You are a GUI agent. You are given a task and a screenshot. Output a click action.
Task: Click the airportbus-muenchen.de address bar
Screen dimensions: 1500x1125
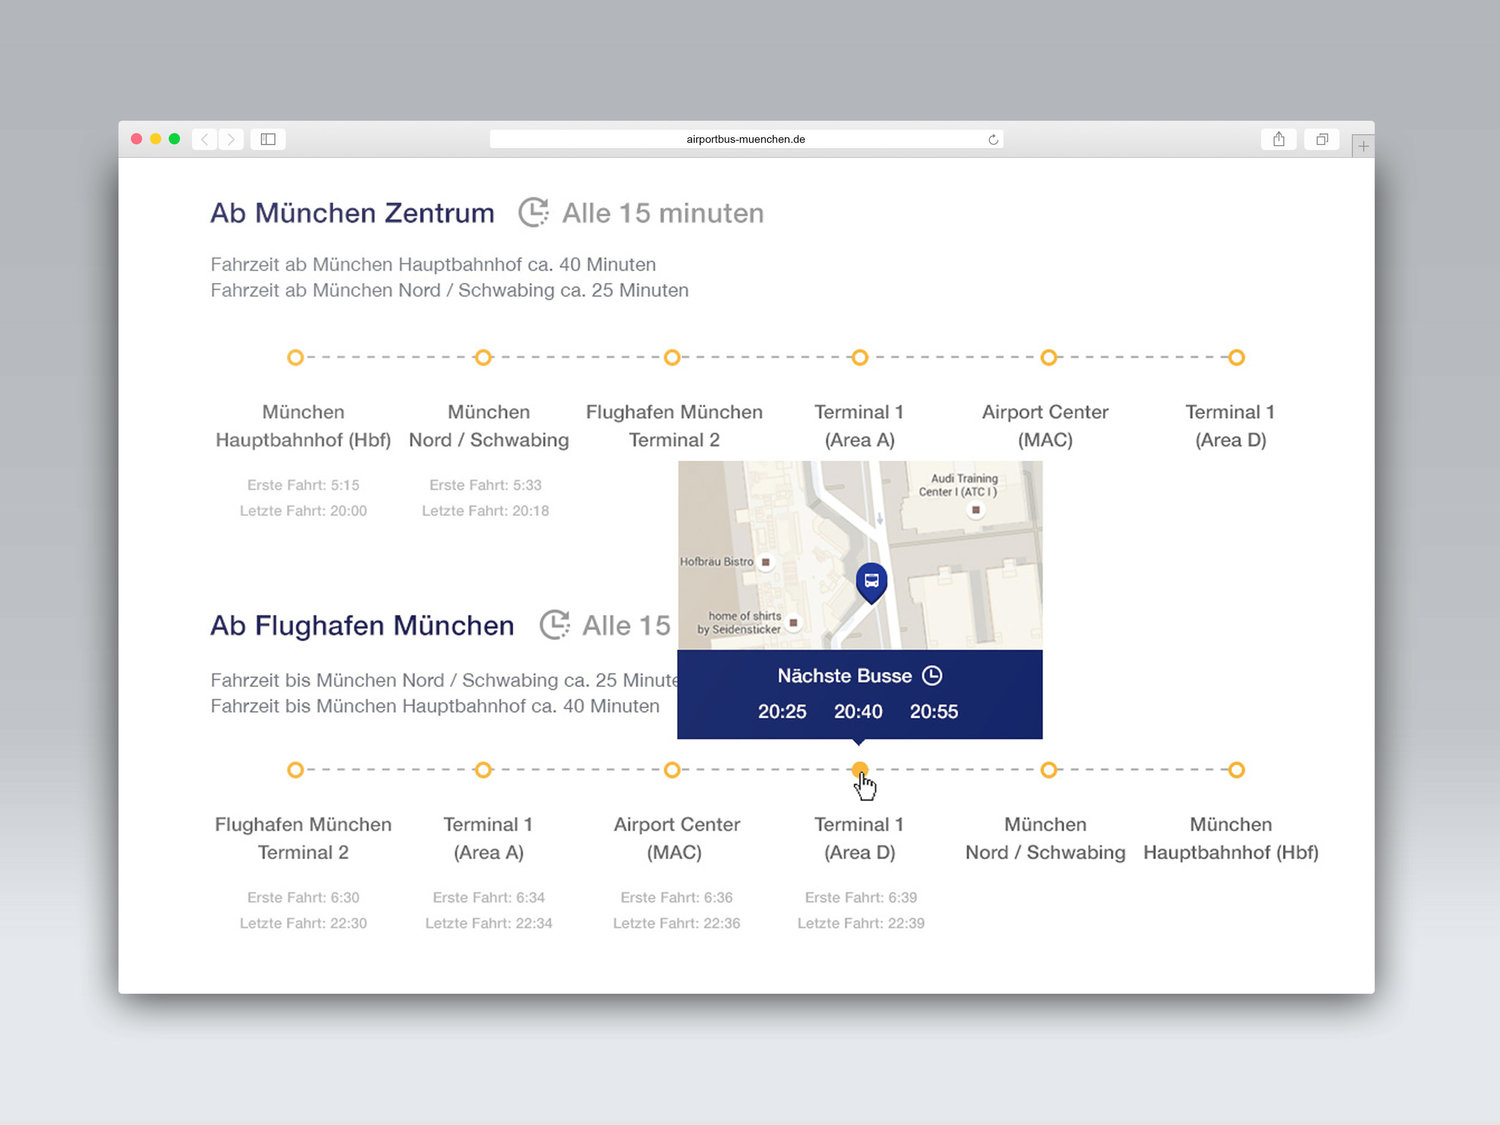[x=746, y=139]
